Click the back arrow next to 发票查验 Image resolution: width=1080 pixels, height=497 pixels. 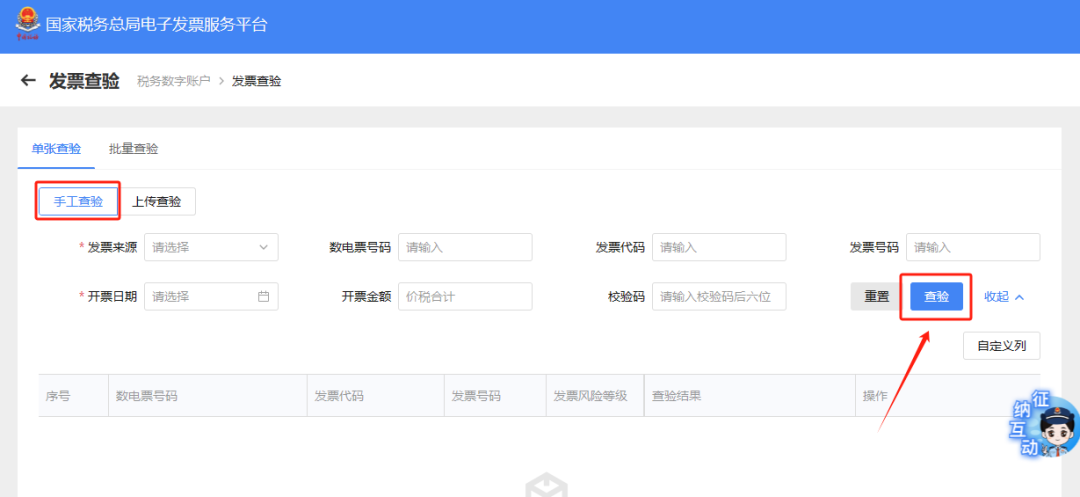[x=28, y=80]
